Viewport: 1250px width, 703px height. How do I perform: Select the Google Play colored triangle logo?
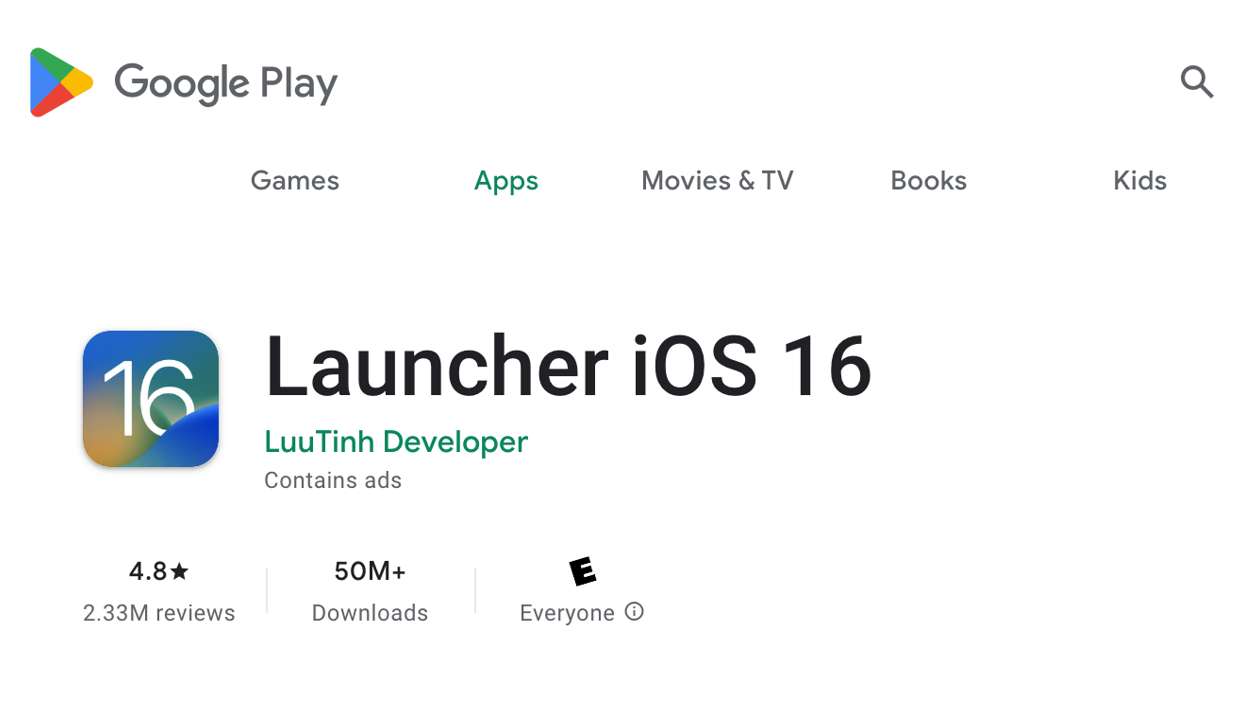tap(55, 83)
